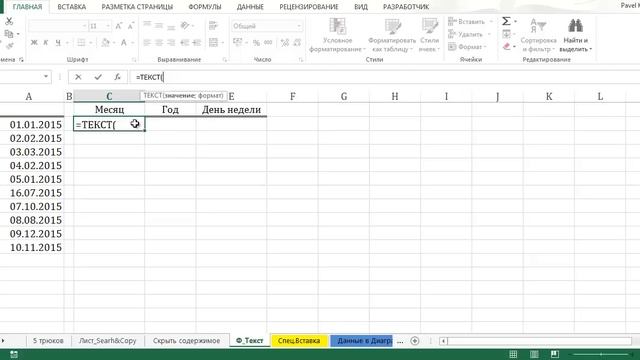This screenshot has height=360, width=640.
Task: Click the Copy icon
Action: pos(9,34)
